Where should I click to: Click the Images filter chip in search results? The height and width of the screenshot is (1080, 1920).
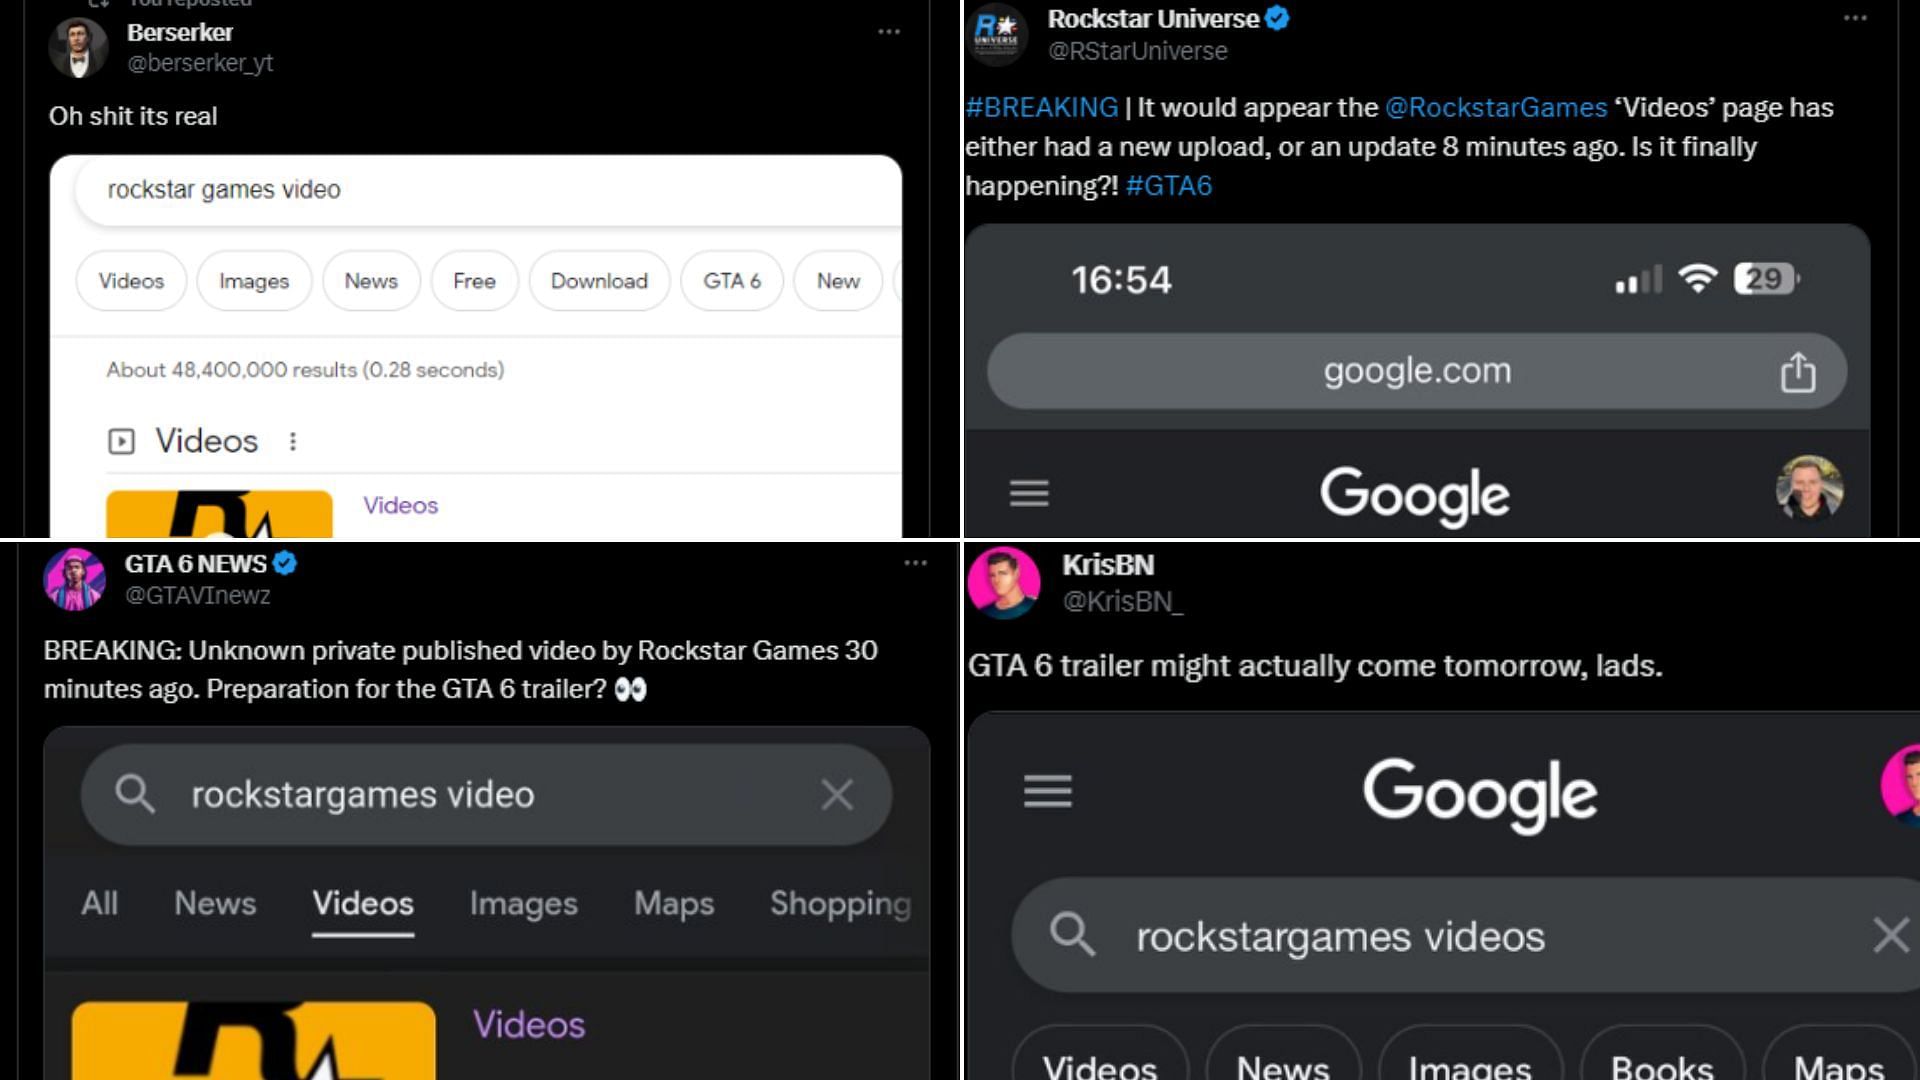coord(255,281)
